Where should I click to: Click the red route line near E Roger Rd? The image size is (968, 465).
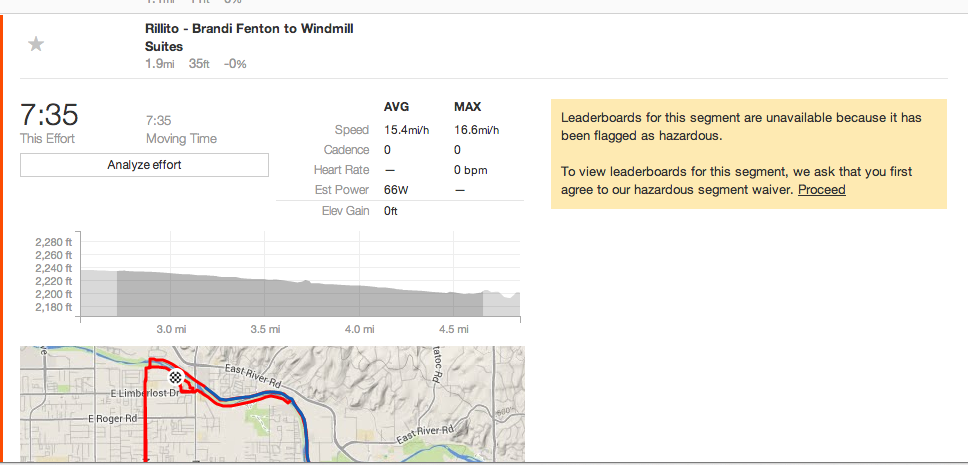pyautogui.click(x=146, y=419)
